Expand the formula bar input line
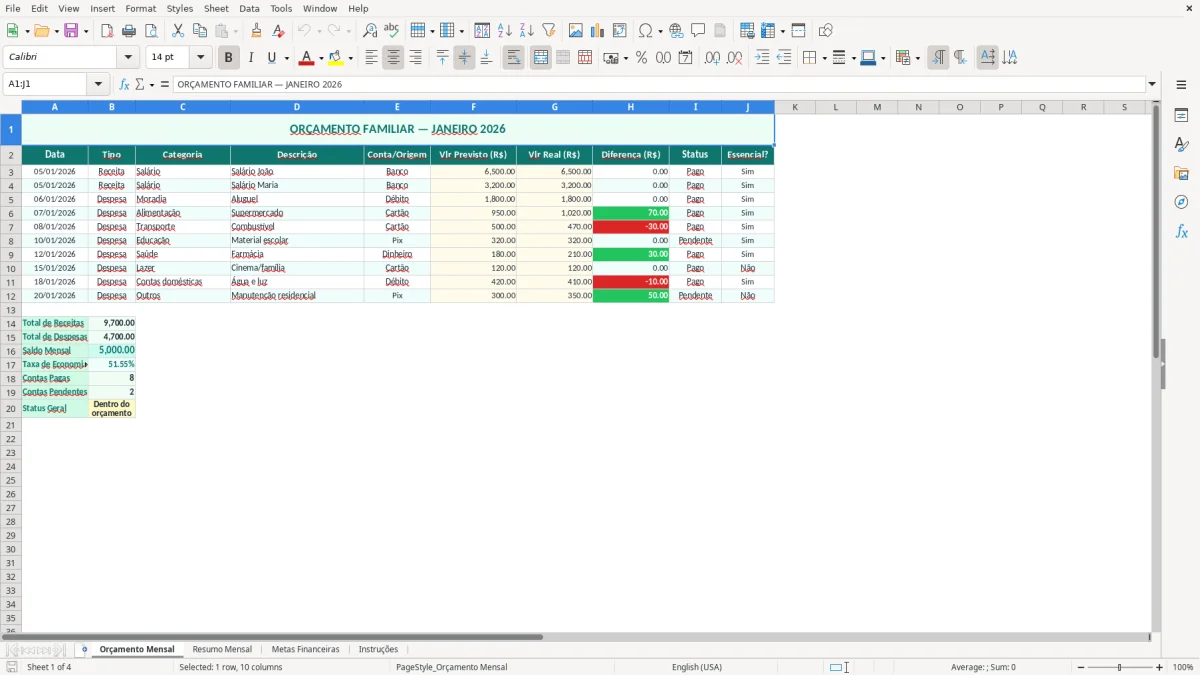Screen dimensions: 1200x675 pyautogui.click(x=1152, y=84)
